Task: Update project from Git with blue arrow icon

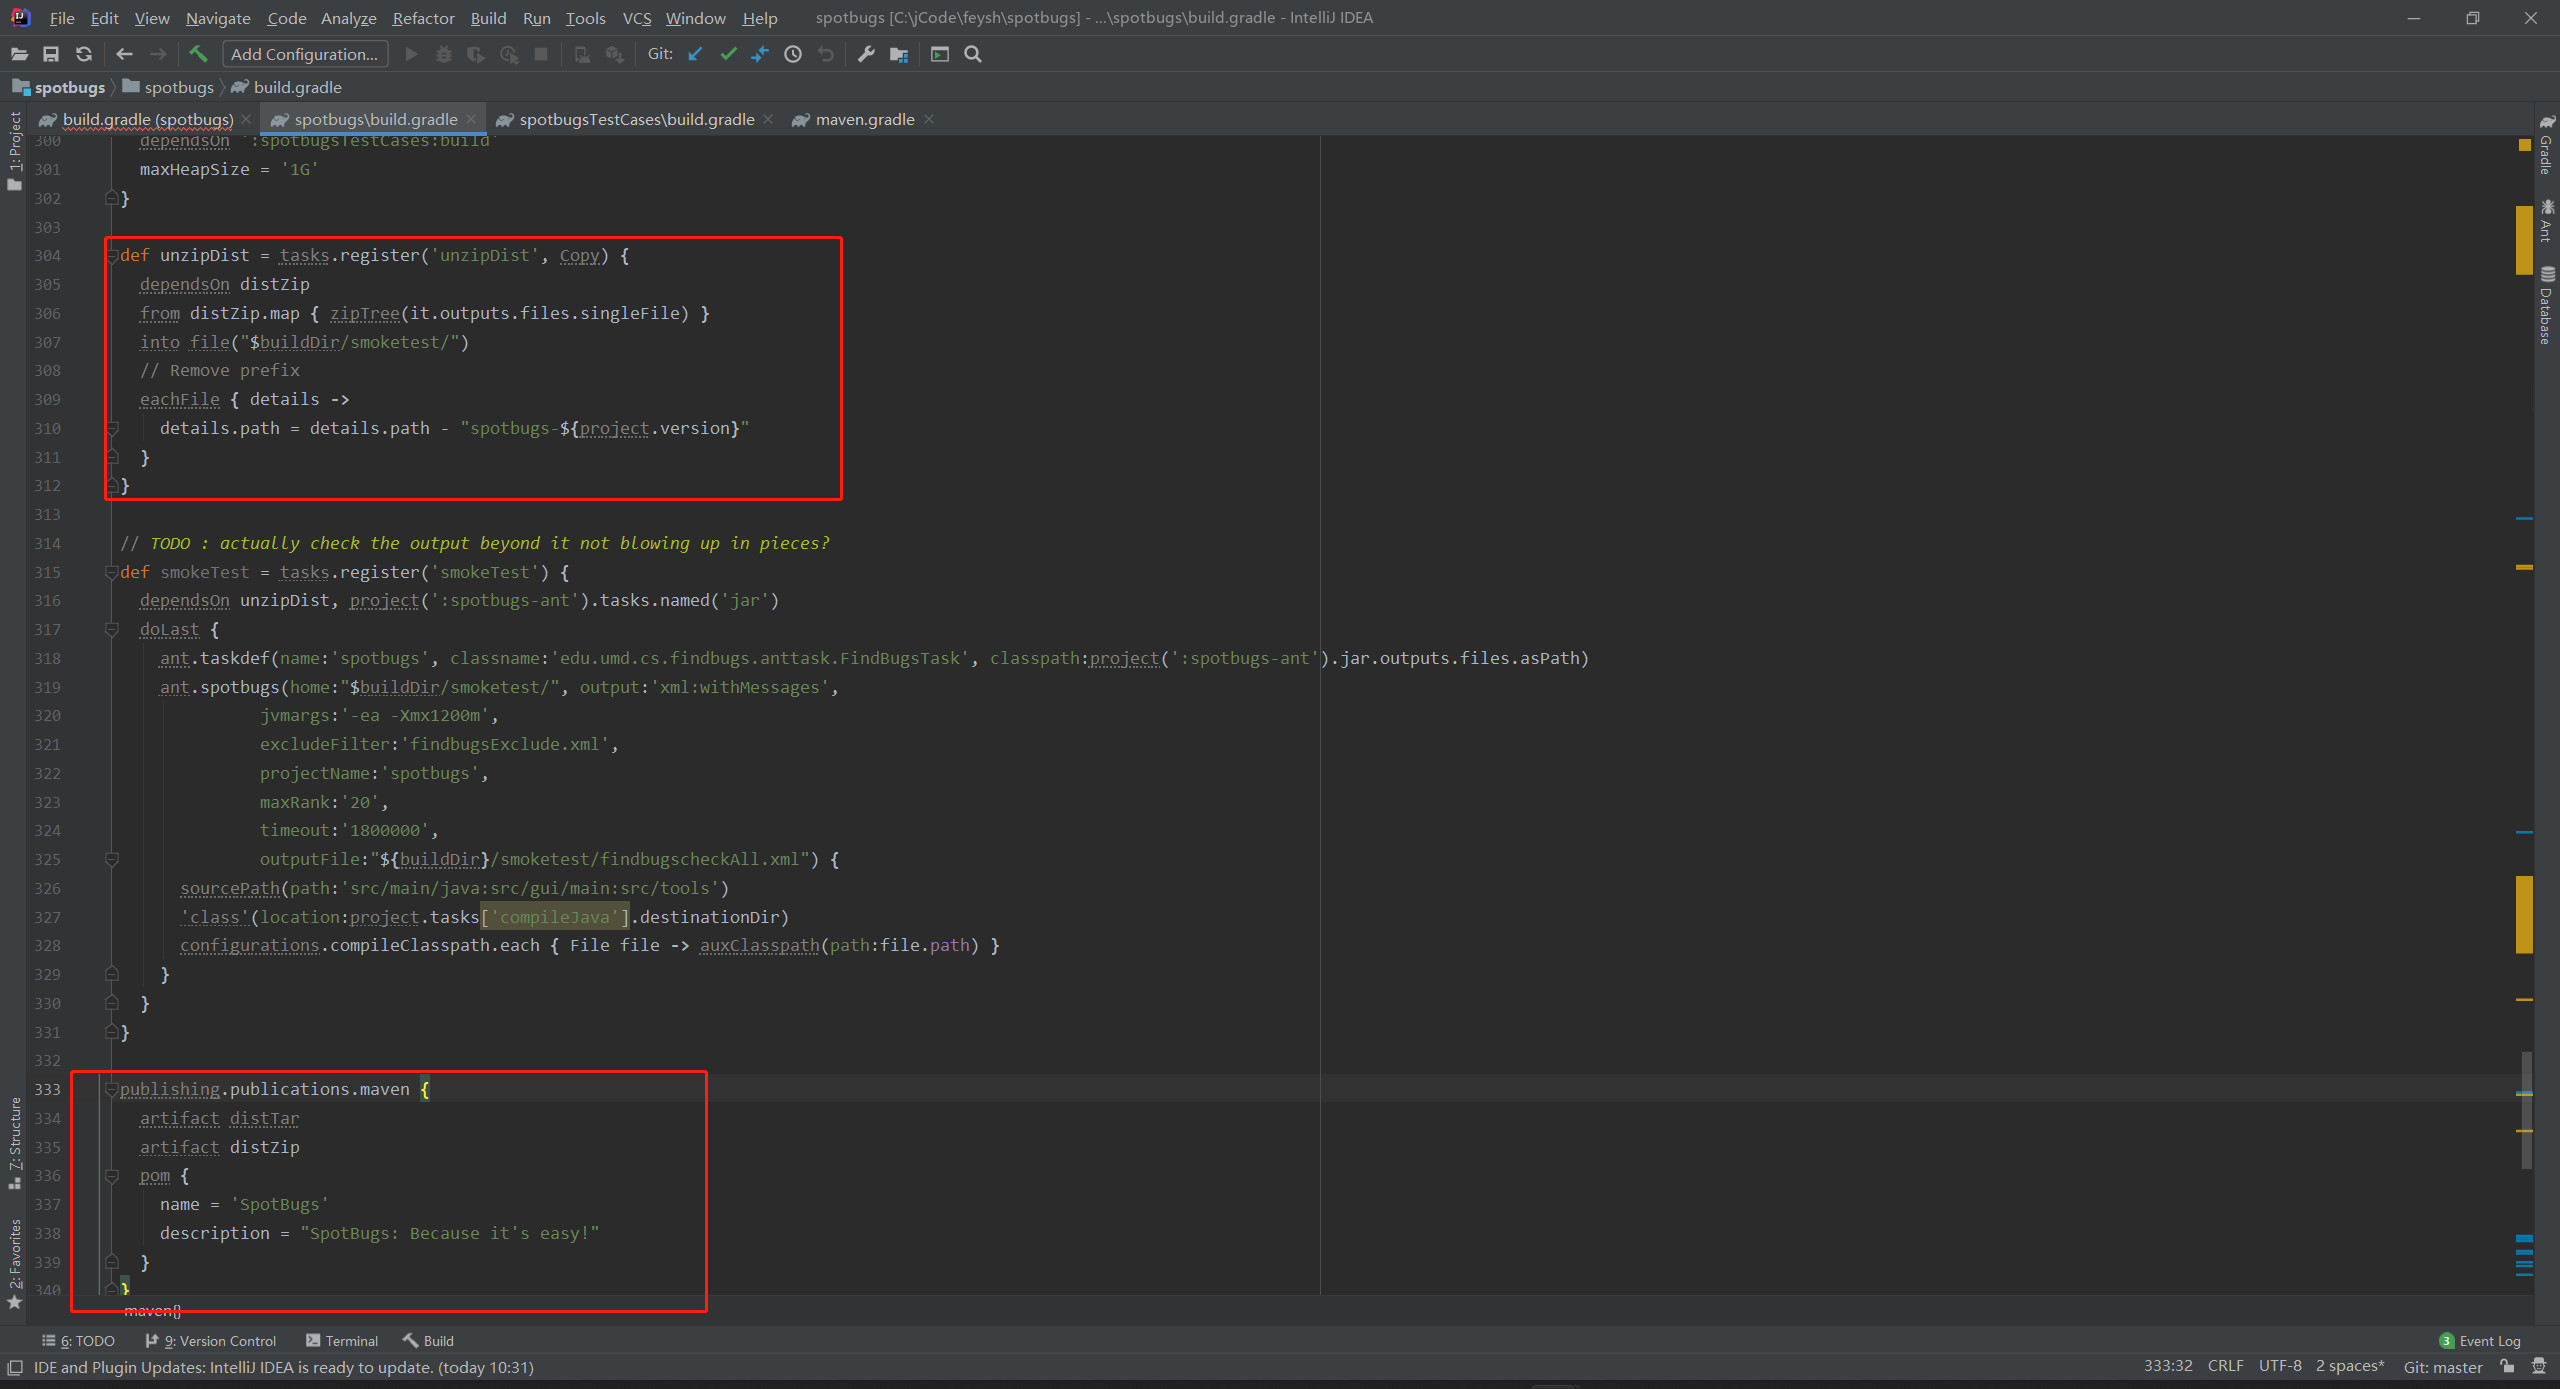Action: 696,54
